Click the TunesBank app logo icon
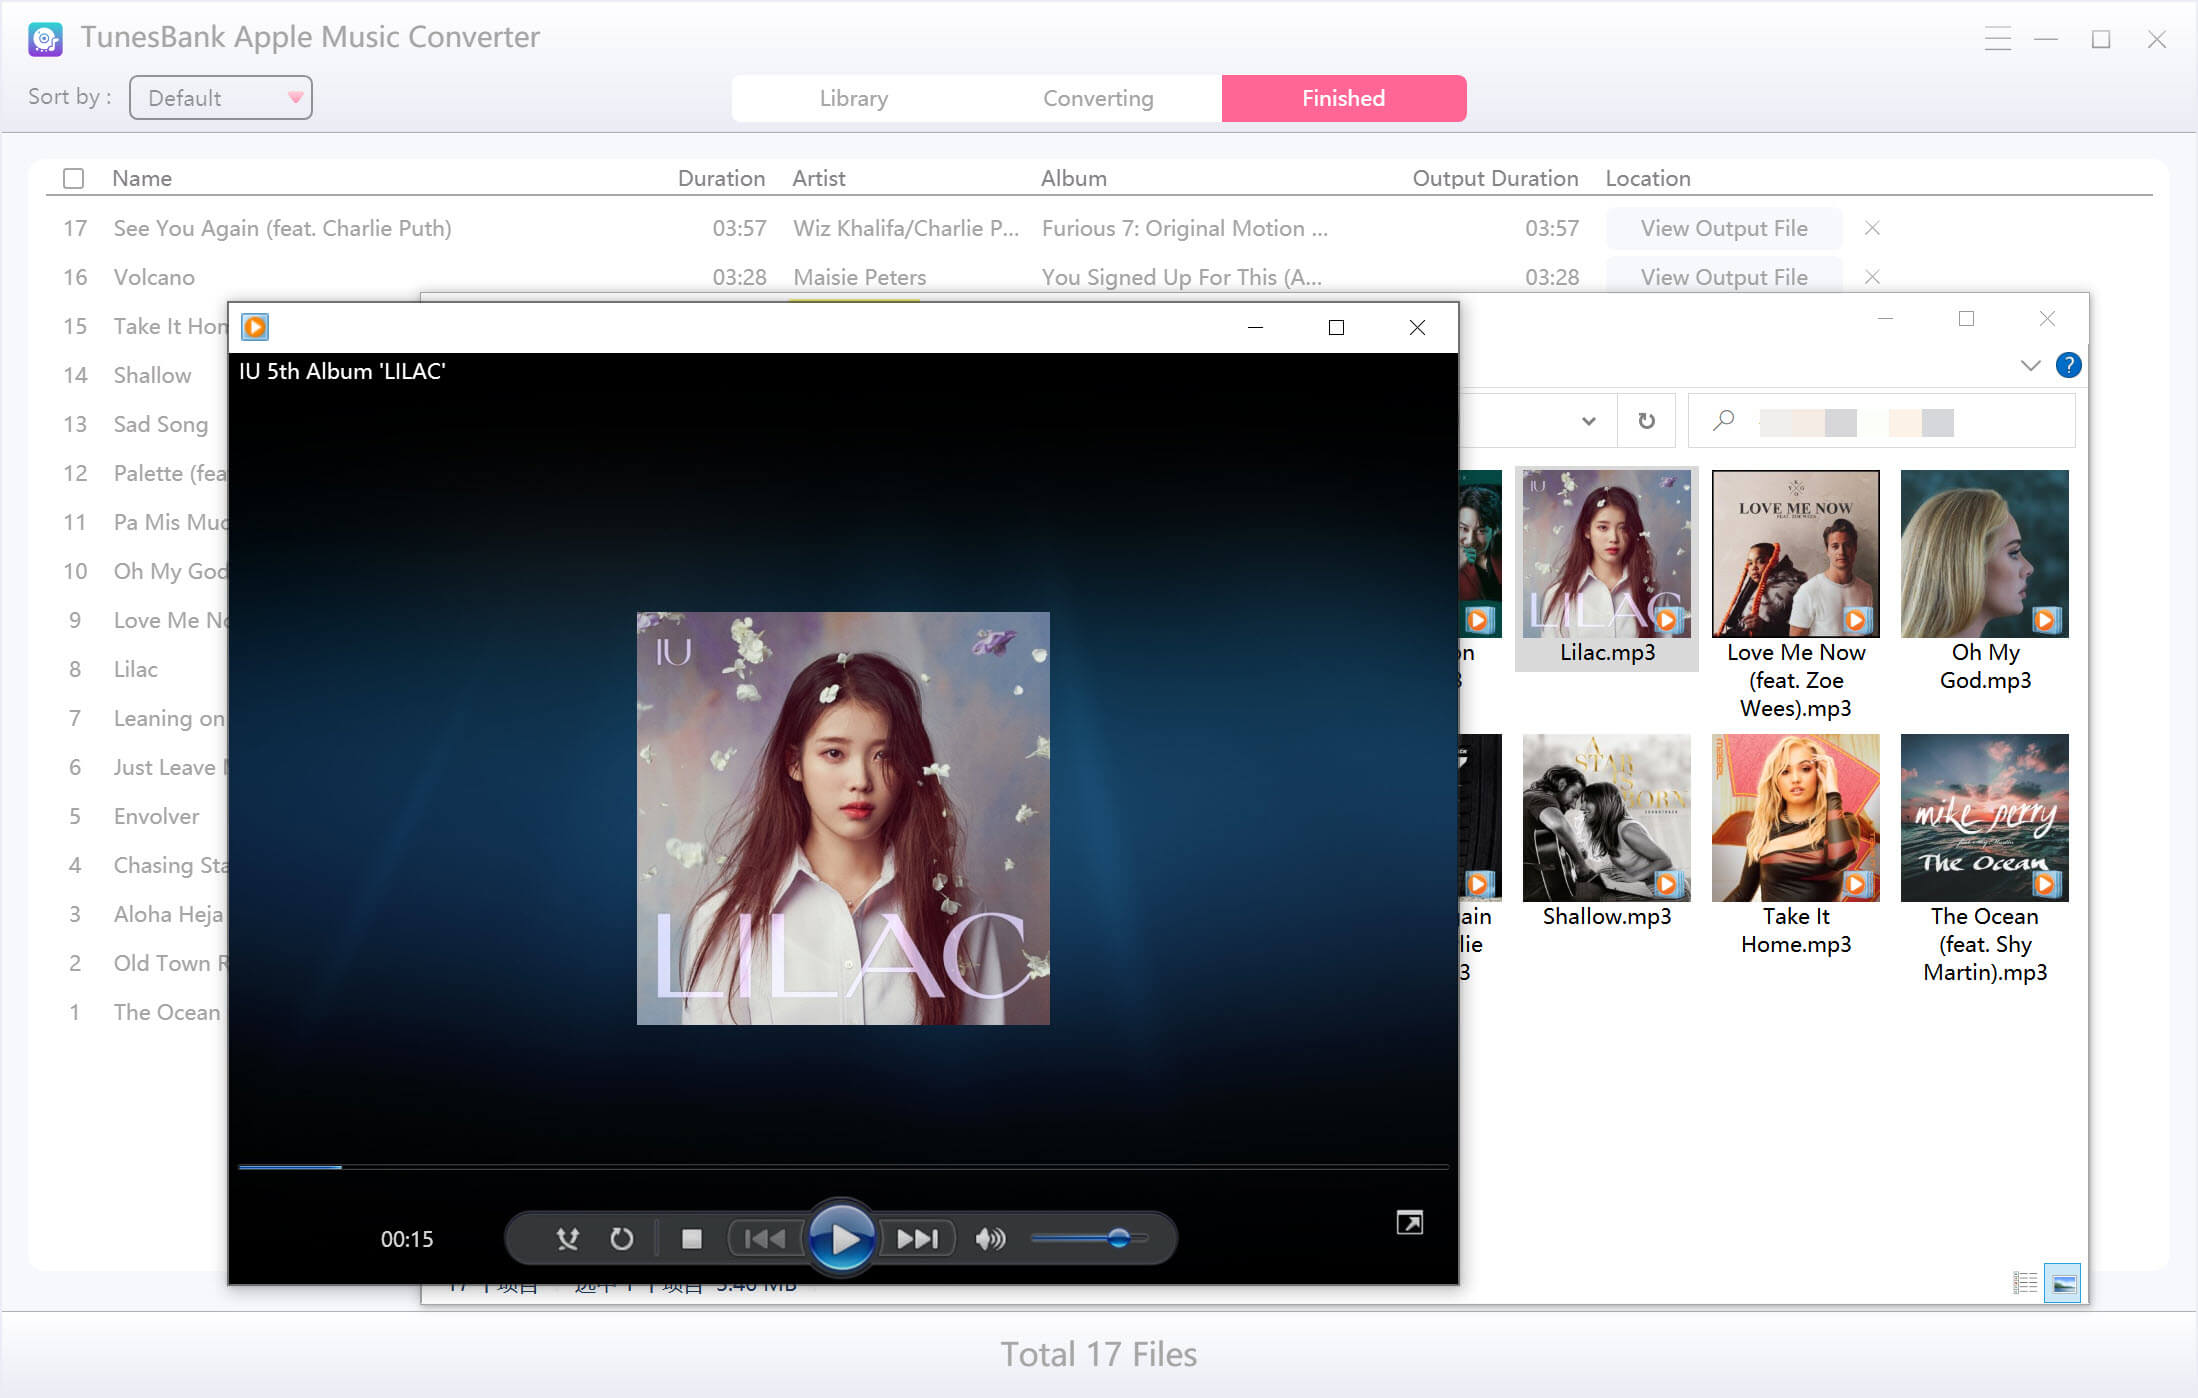This screenshot has height=1398, width=2198. 46,39
